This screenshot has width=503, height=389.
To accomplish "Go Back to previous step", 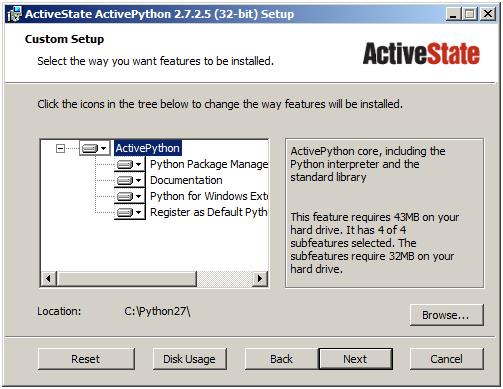I will point(281,359).
